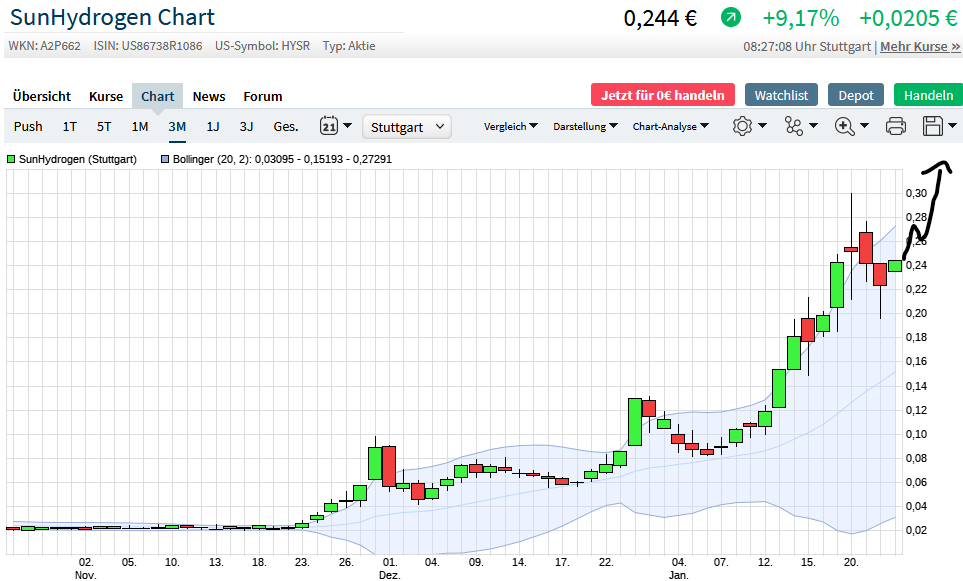Expand the save icon dropdown arrow
The width and height of the screenshot is (963, 581).
953,126
